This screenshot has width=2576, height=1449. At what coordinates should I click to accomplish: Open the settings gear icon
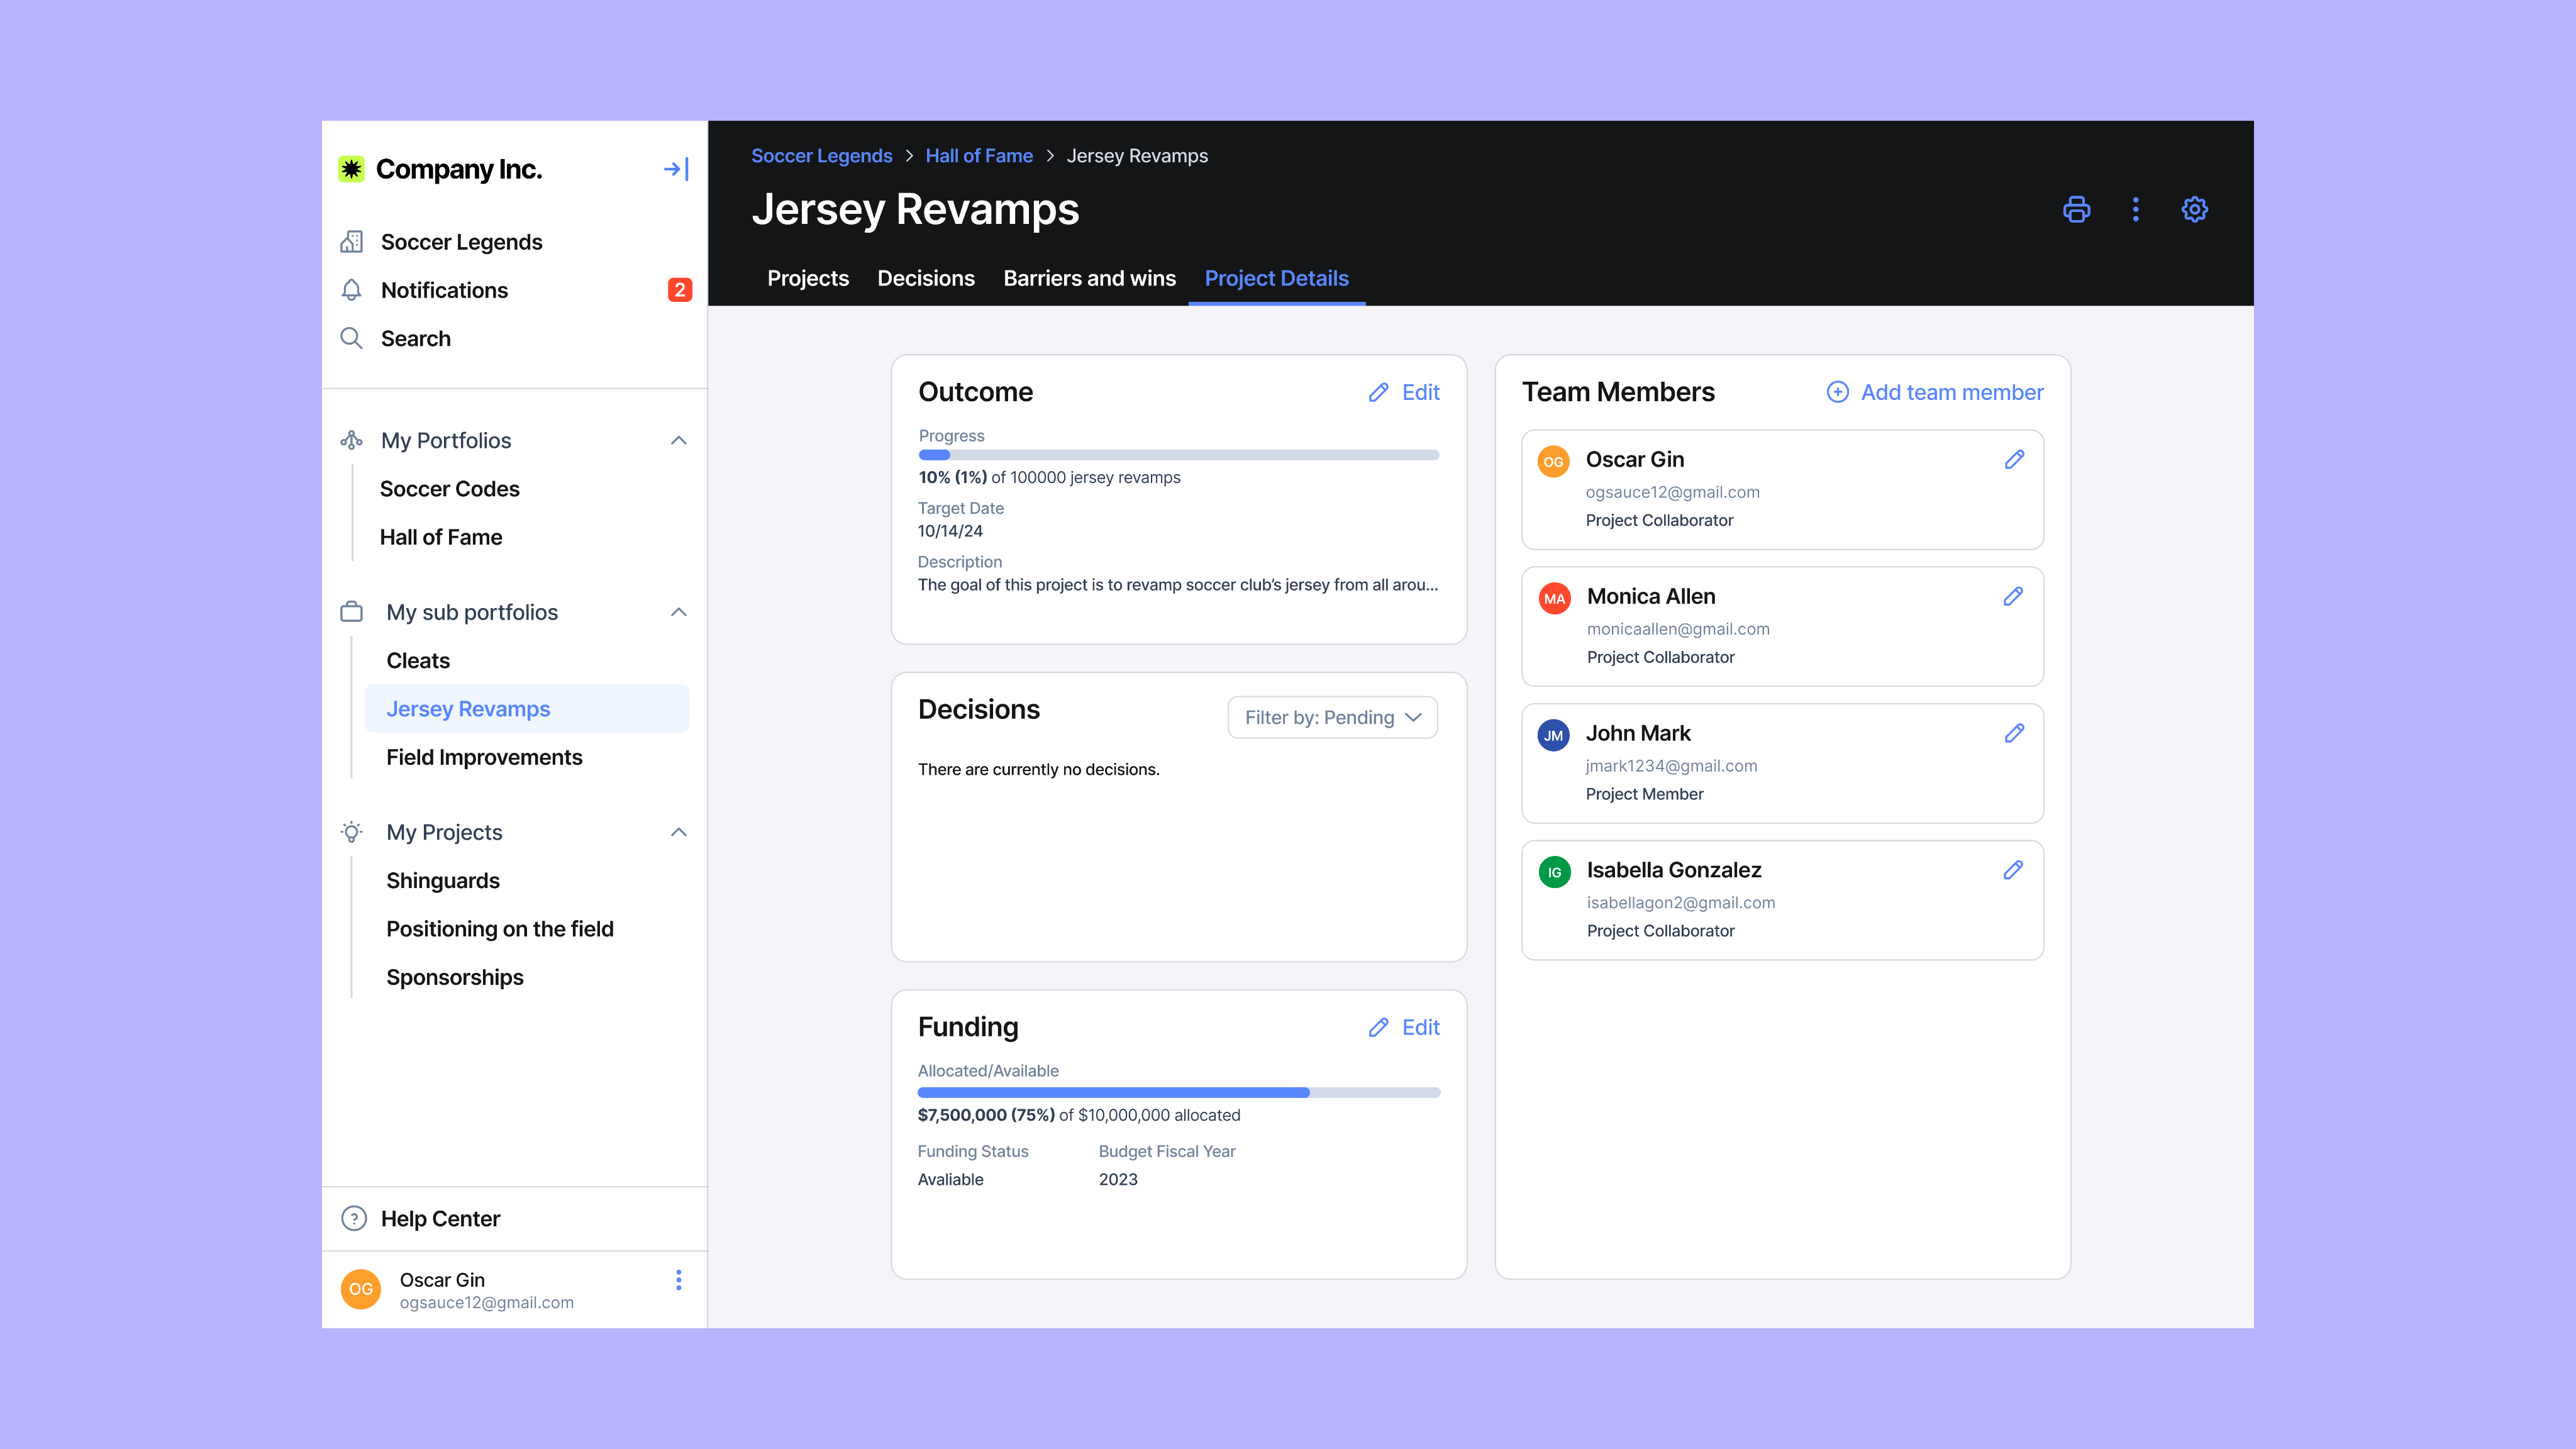tap(2194, 209)
